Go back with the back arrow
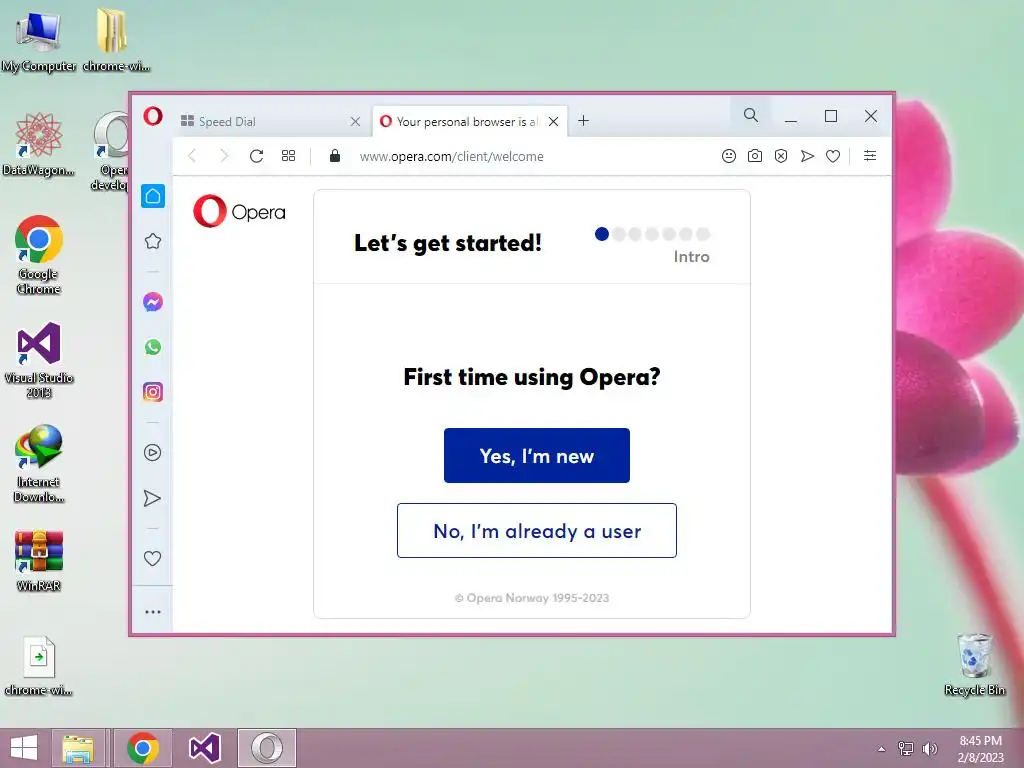Screen dimensions: 1024x768 coord(192,155)
